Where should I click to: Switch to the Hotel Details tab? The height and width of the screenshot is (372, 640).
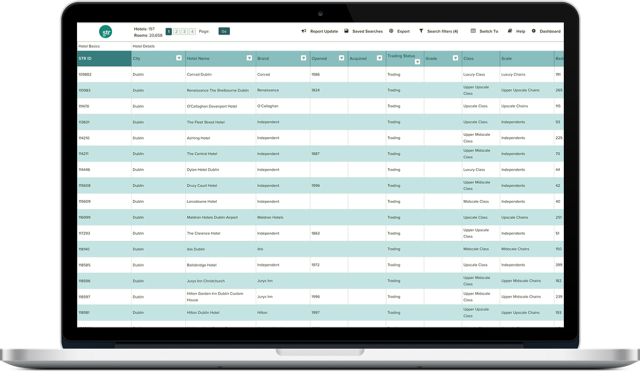point(144,46)
